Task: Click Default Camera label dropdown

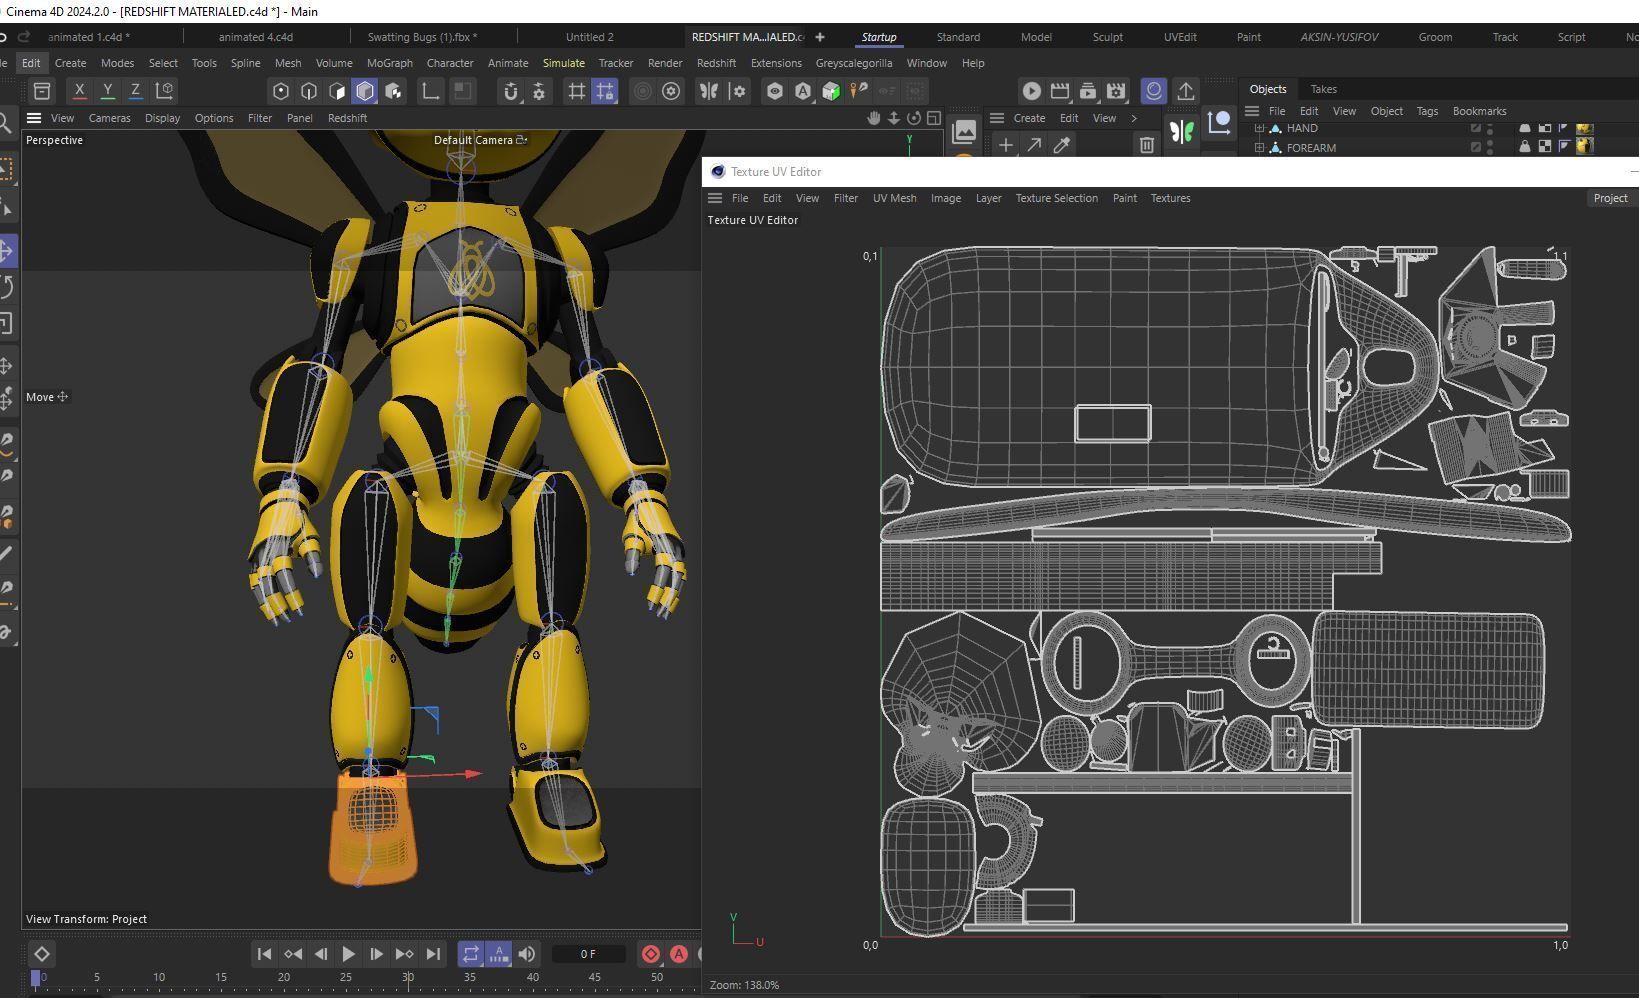Action: tap(480, 140)
